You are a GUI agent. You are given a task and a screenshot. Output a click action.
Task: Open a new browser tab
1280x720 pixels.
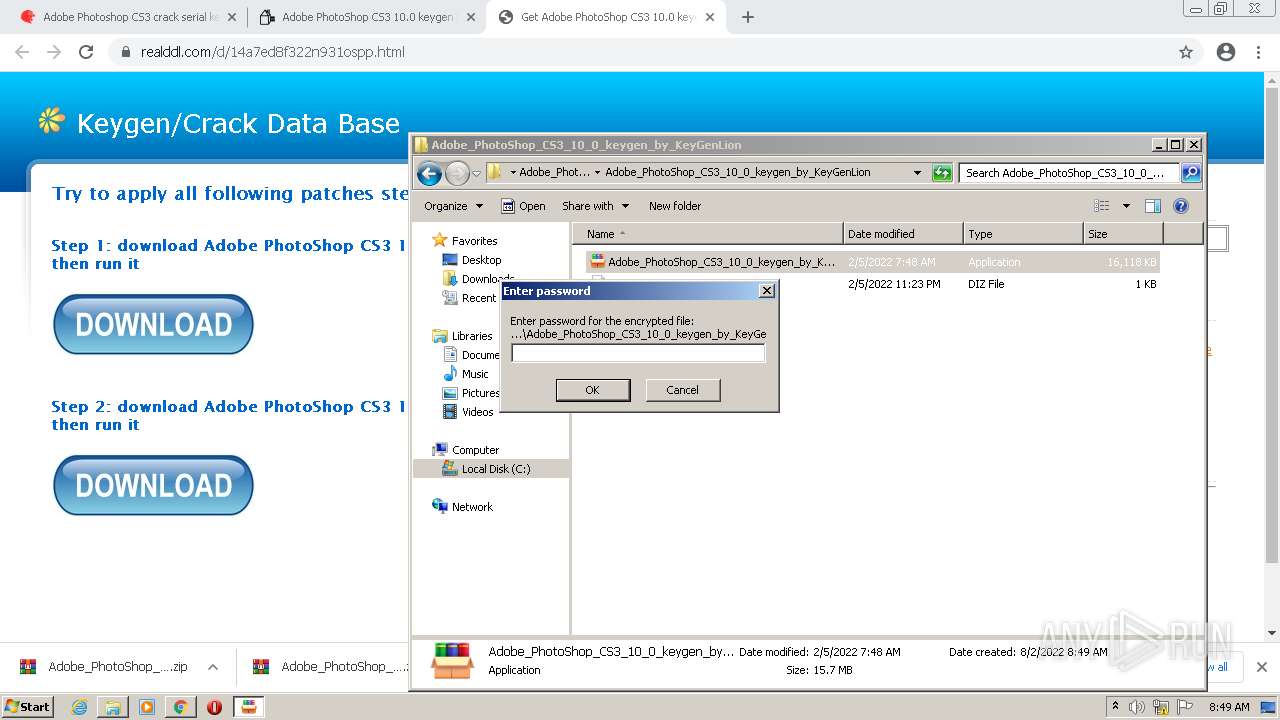[748, 17]
